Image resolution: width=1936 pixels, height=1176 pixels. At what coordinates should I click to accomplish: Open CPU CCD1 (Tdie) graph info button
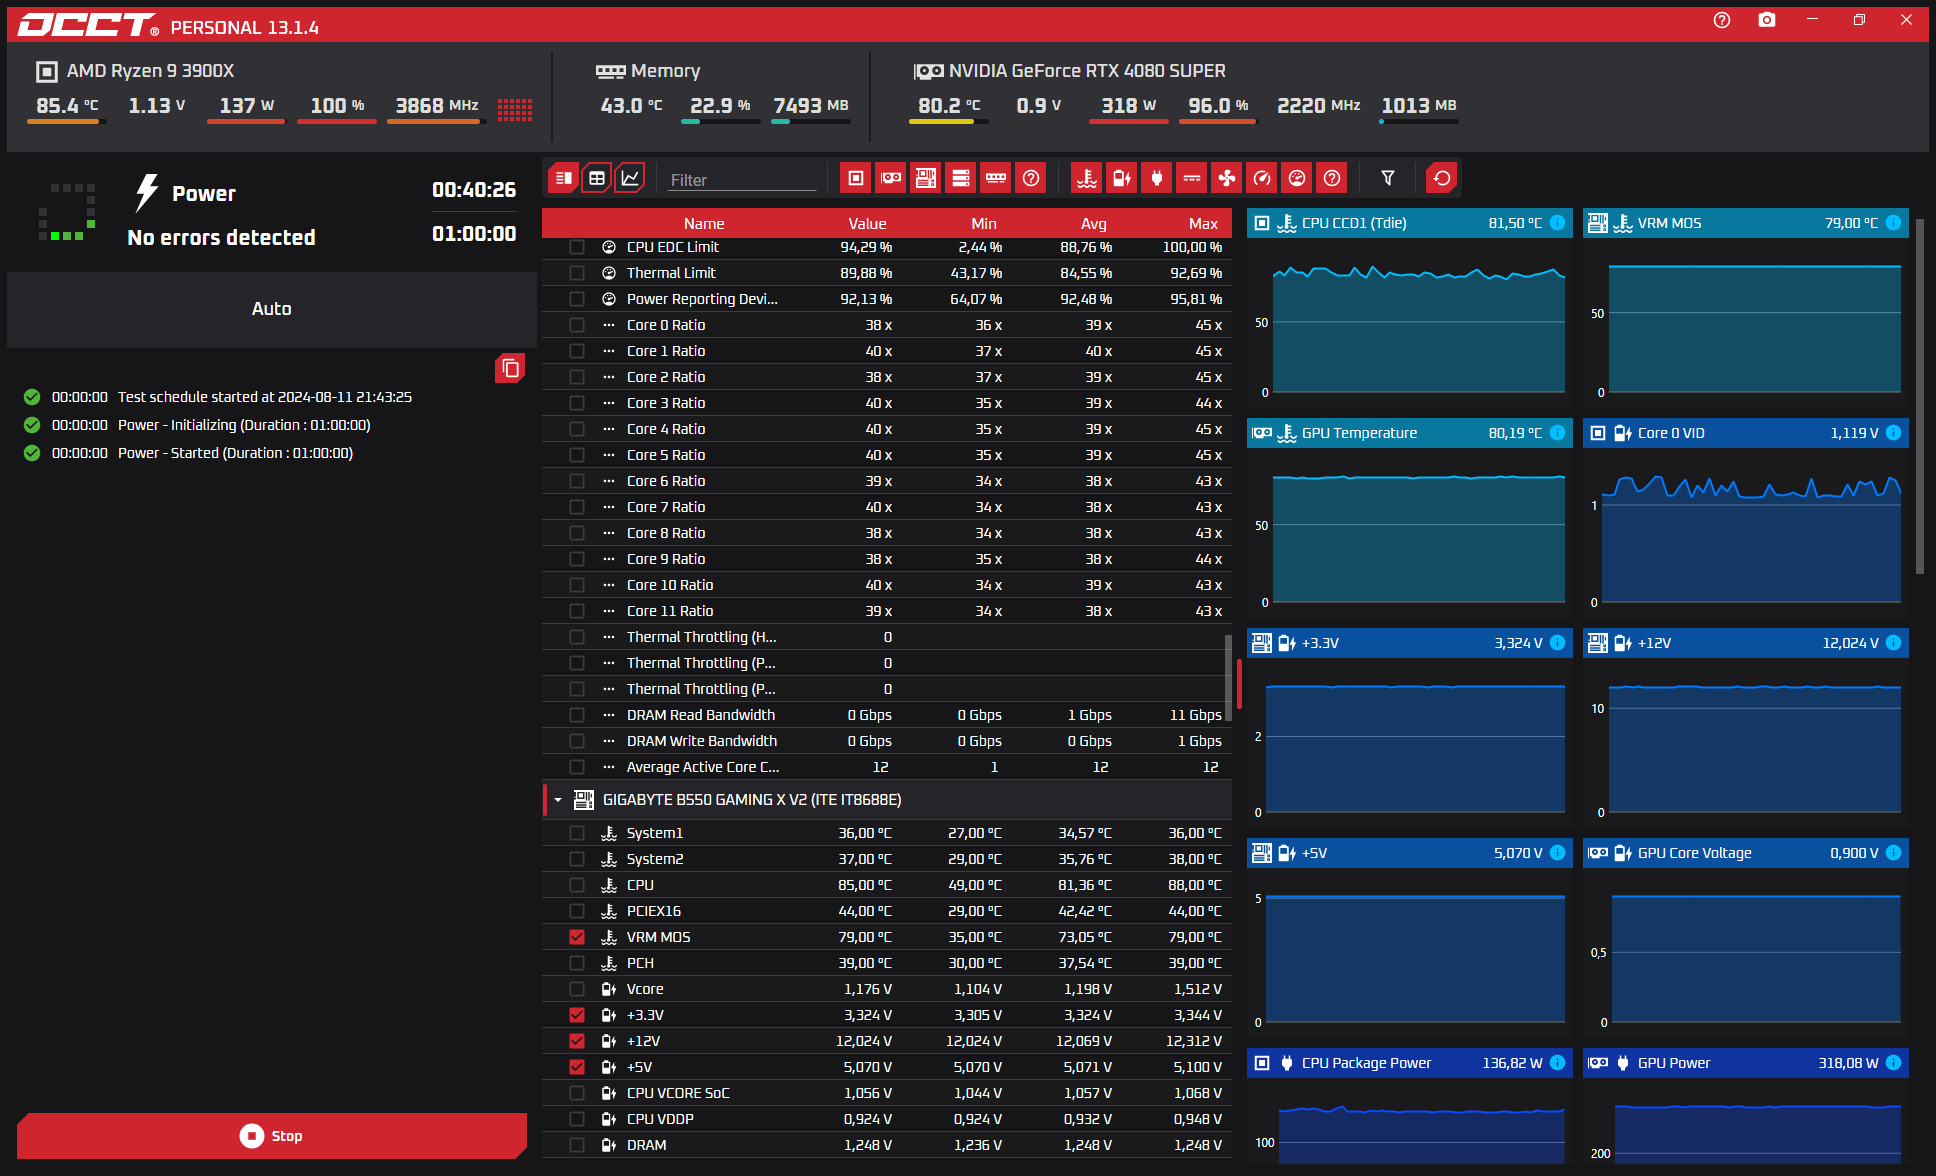click(1558, 223)
